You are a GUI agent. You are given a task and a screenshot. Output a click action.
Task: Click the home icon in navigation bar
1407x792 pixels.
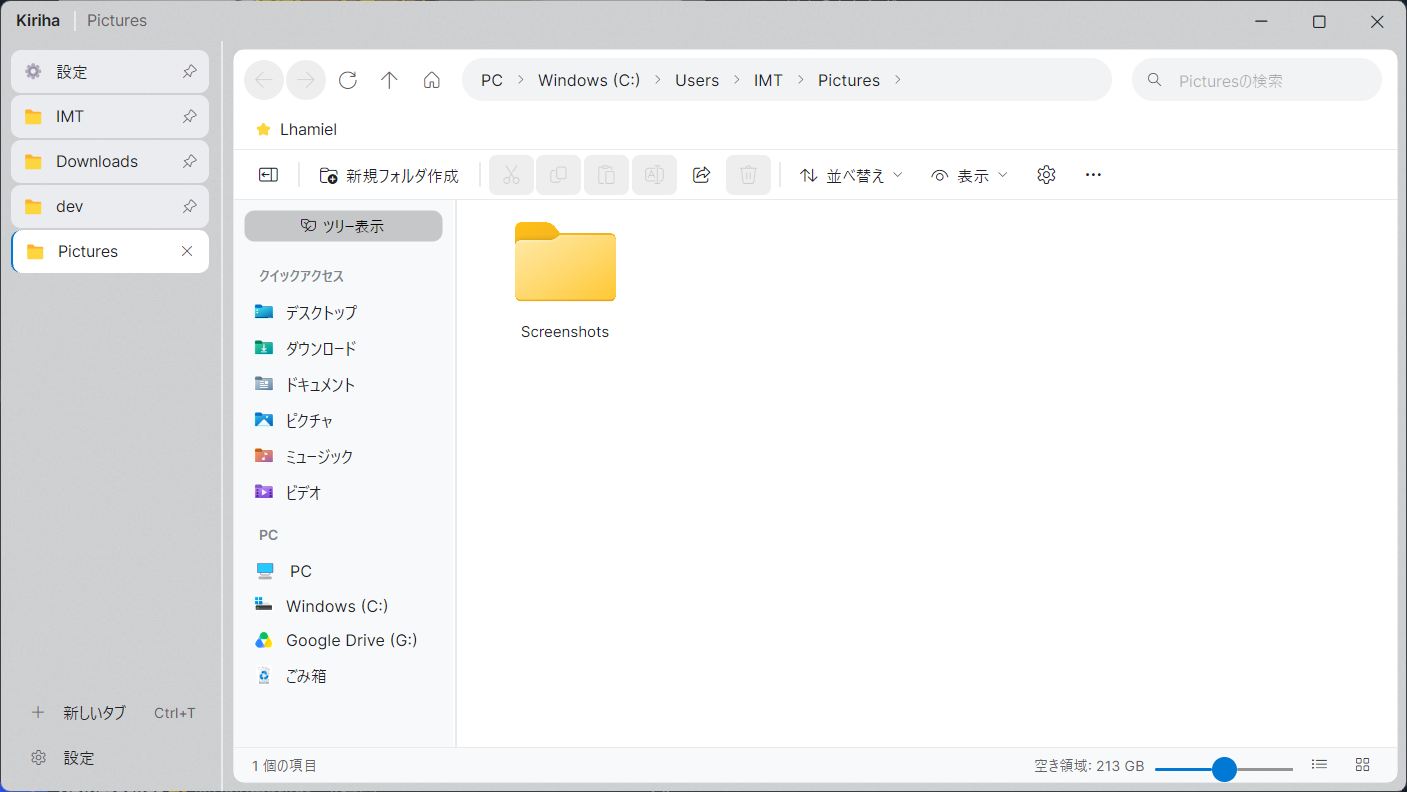[432, 80]
